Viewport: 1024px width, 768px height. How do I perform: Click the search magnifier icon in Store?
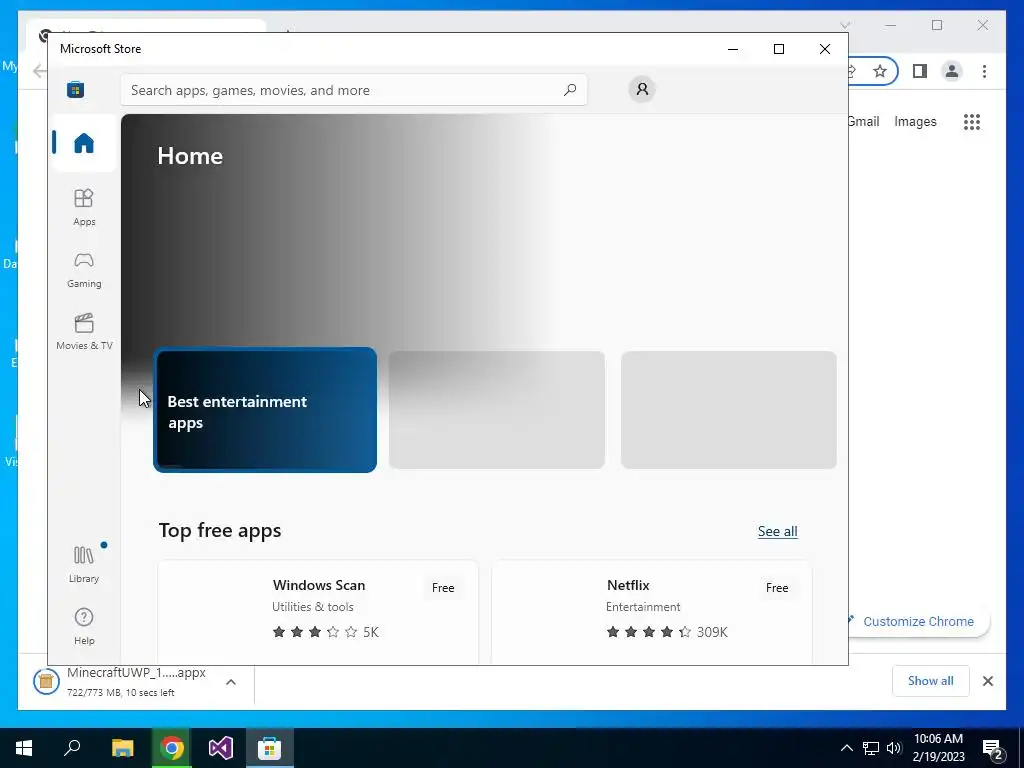point(570,89)
